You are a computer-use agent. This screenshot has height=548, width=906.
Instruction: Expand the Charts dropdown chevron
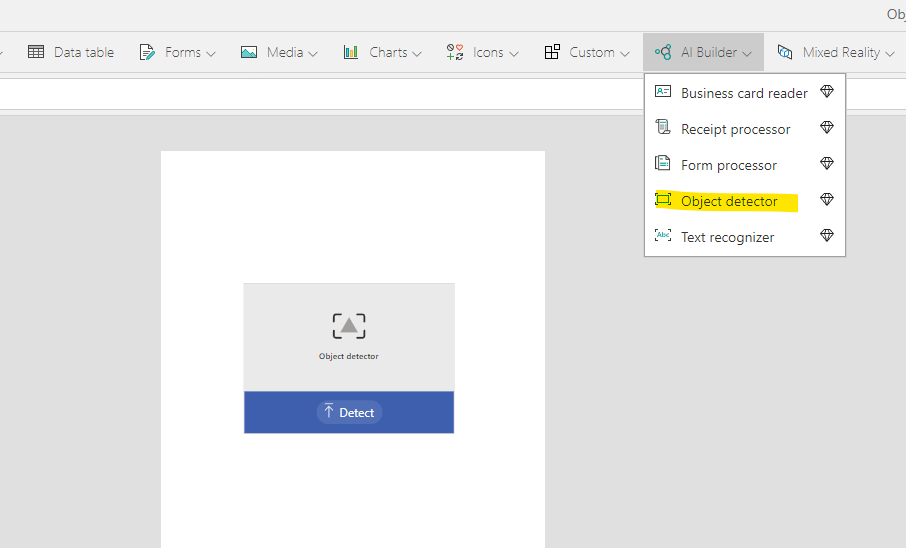tap(417, 53)
